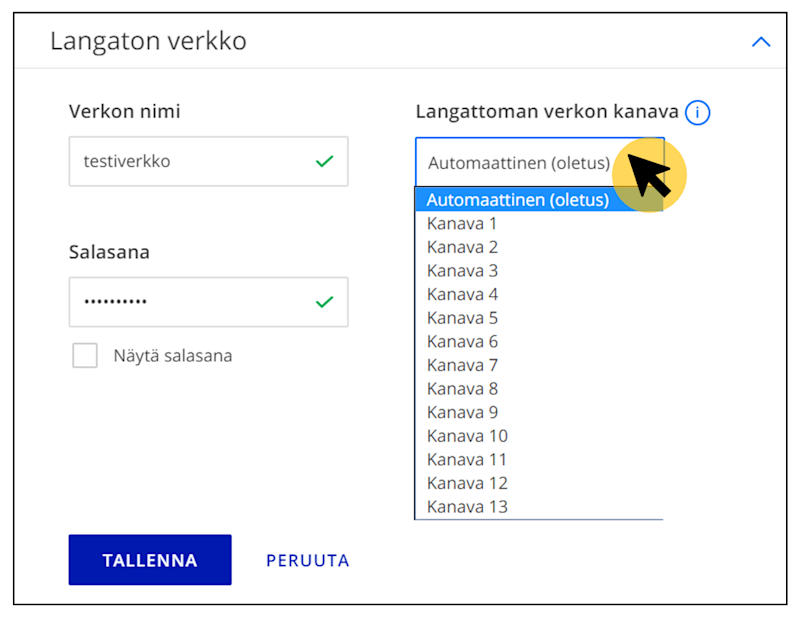800x617 pixels.
Task: Click the PERUUTA link to cancel
Action: point(307,560)
